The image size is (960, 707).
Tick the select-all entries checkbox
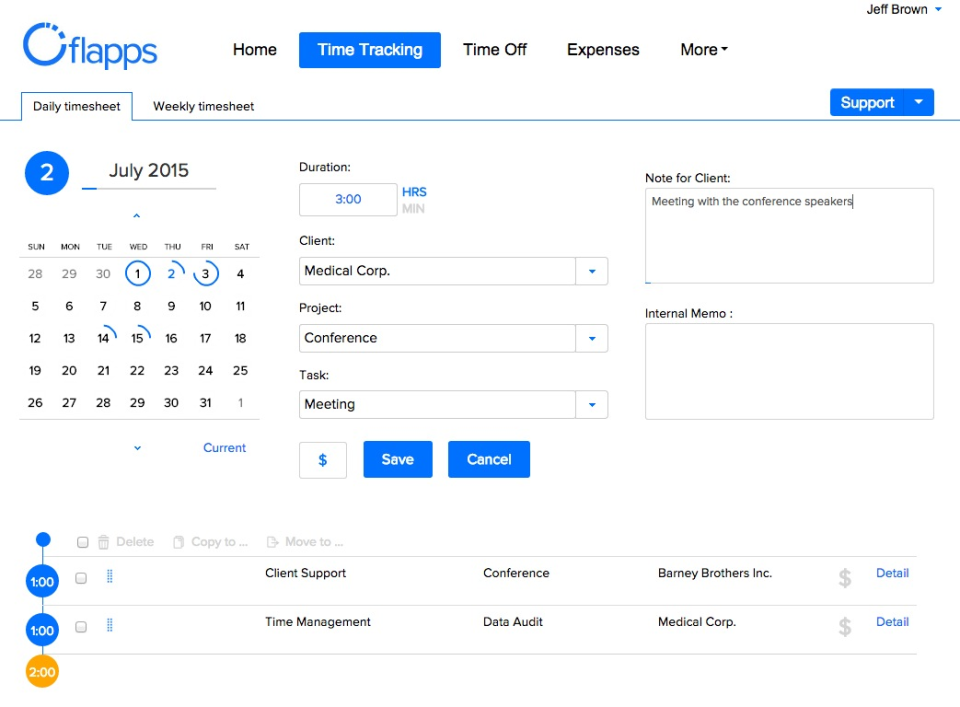point(83,542)
